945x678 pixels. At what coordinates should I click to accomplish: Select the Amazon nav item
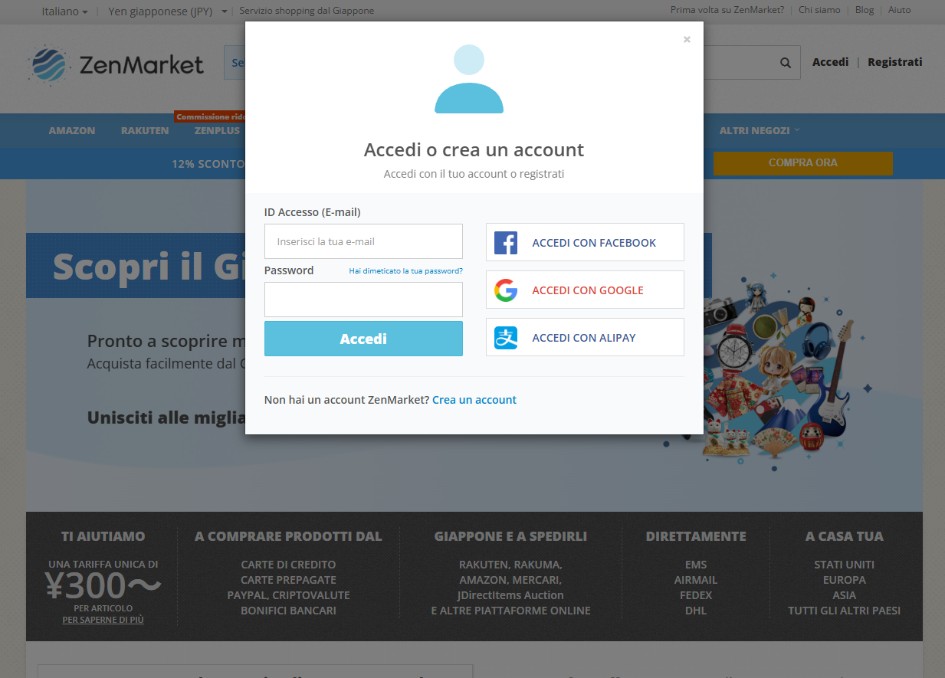[x=72, y=130]
